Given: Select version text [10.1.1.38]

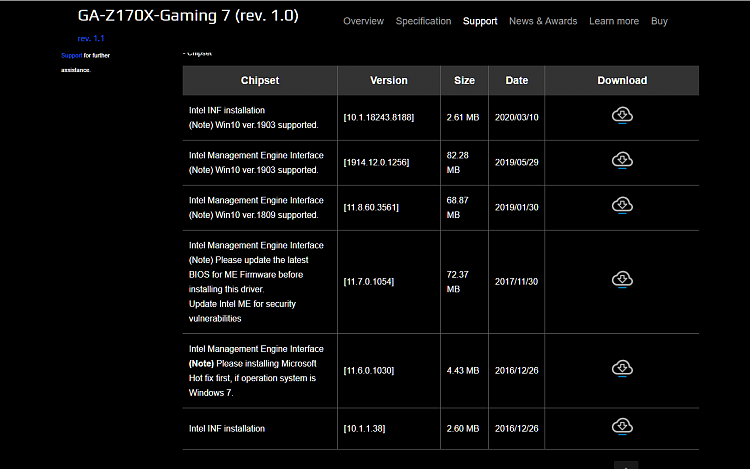Looking at the screenshot, I should click(x=364, y=429).
